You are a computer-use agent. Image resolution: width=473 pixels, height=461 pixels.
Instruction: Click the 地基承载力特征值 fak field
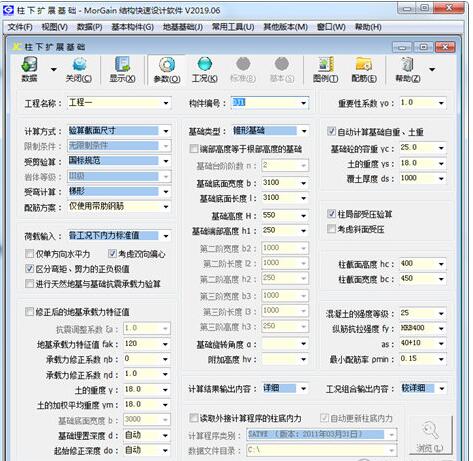(x=147, y=344)
